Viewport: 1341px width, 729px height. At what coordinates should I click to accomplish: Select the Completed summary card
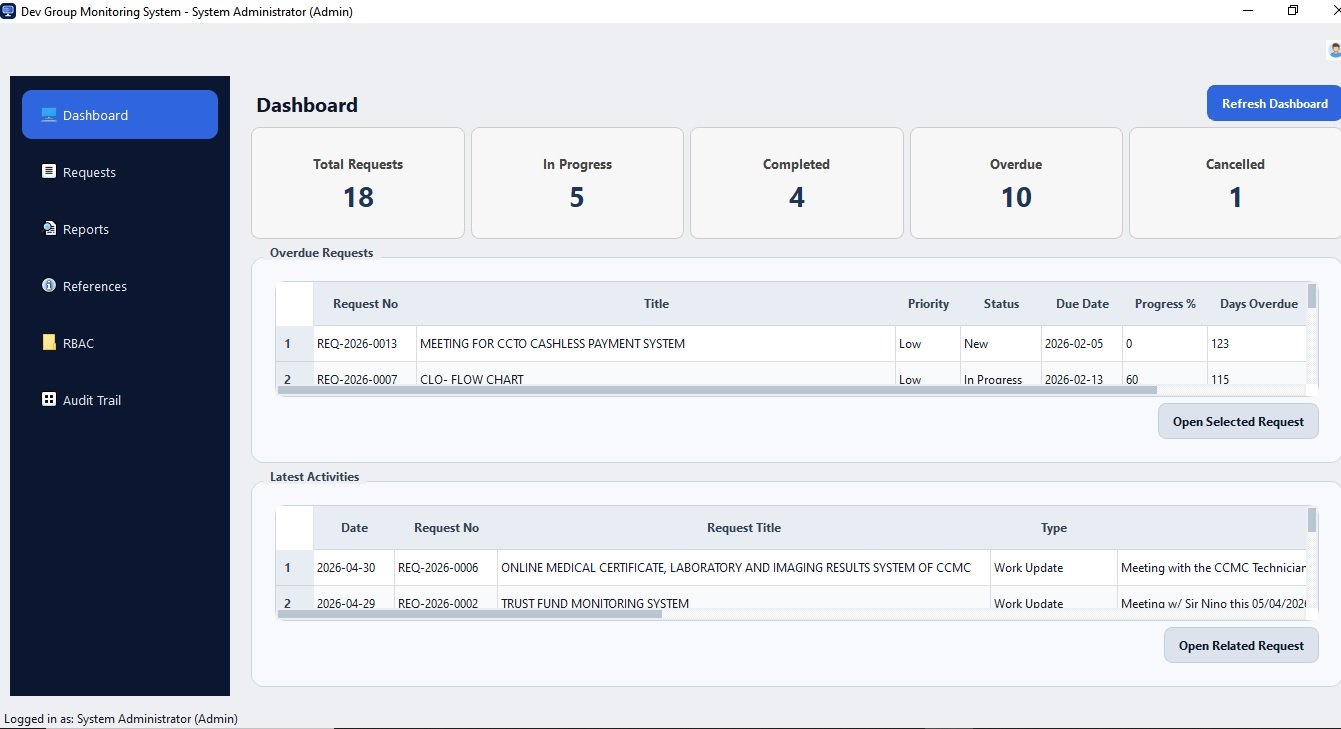(x=796, y=183)
